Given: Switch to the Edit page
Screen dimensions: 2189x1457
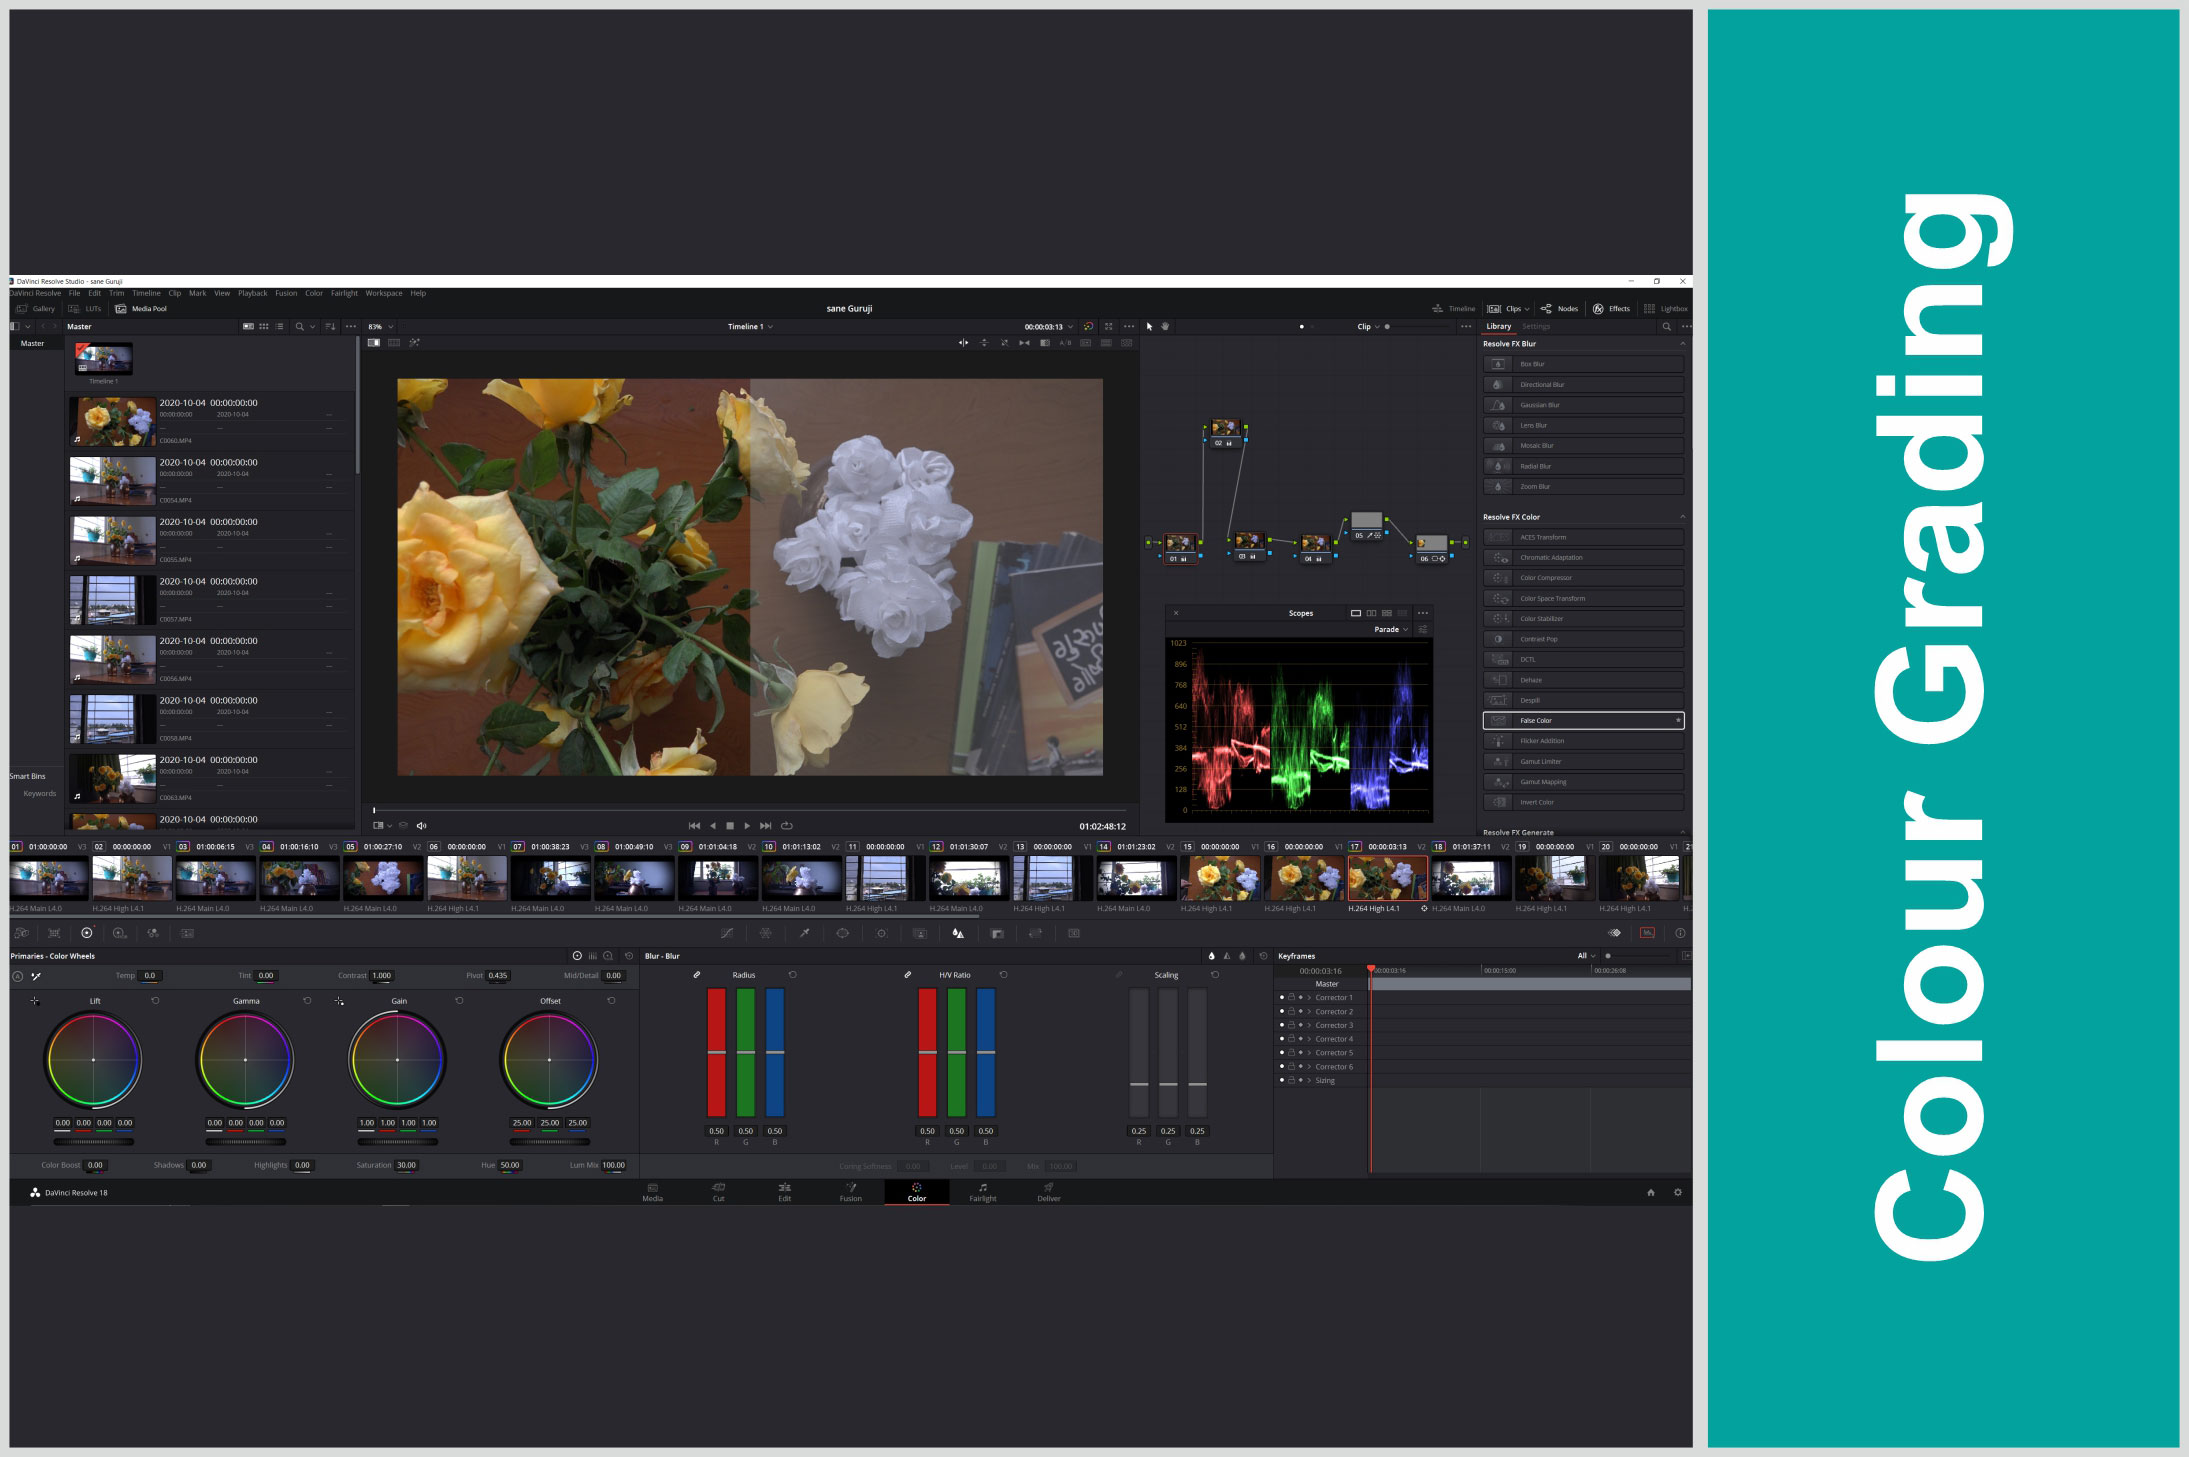Looking at the screenshot, I should (x=784, y=1192).
